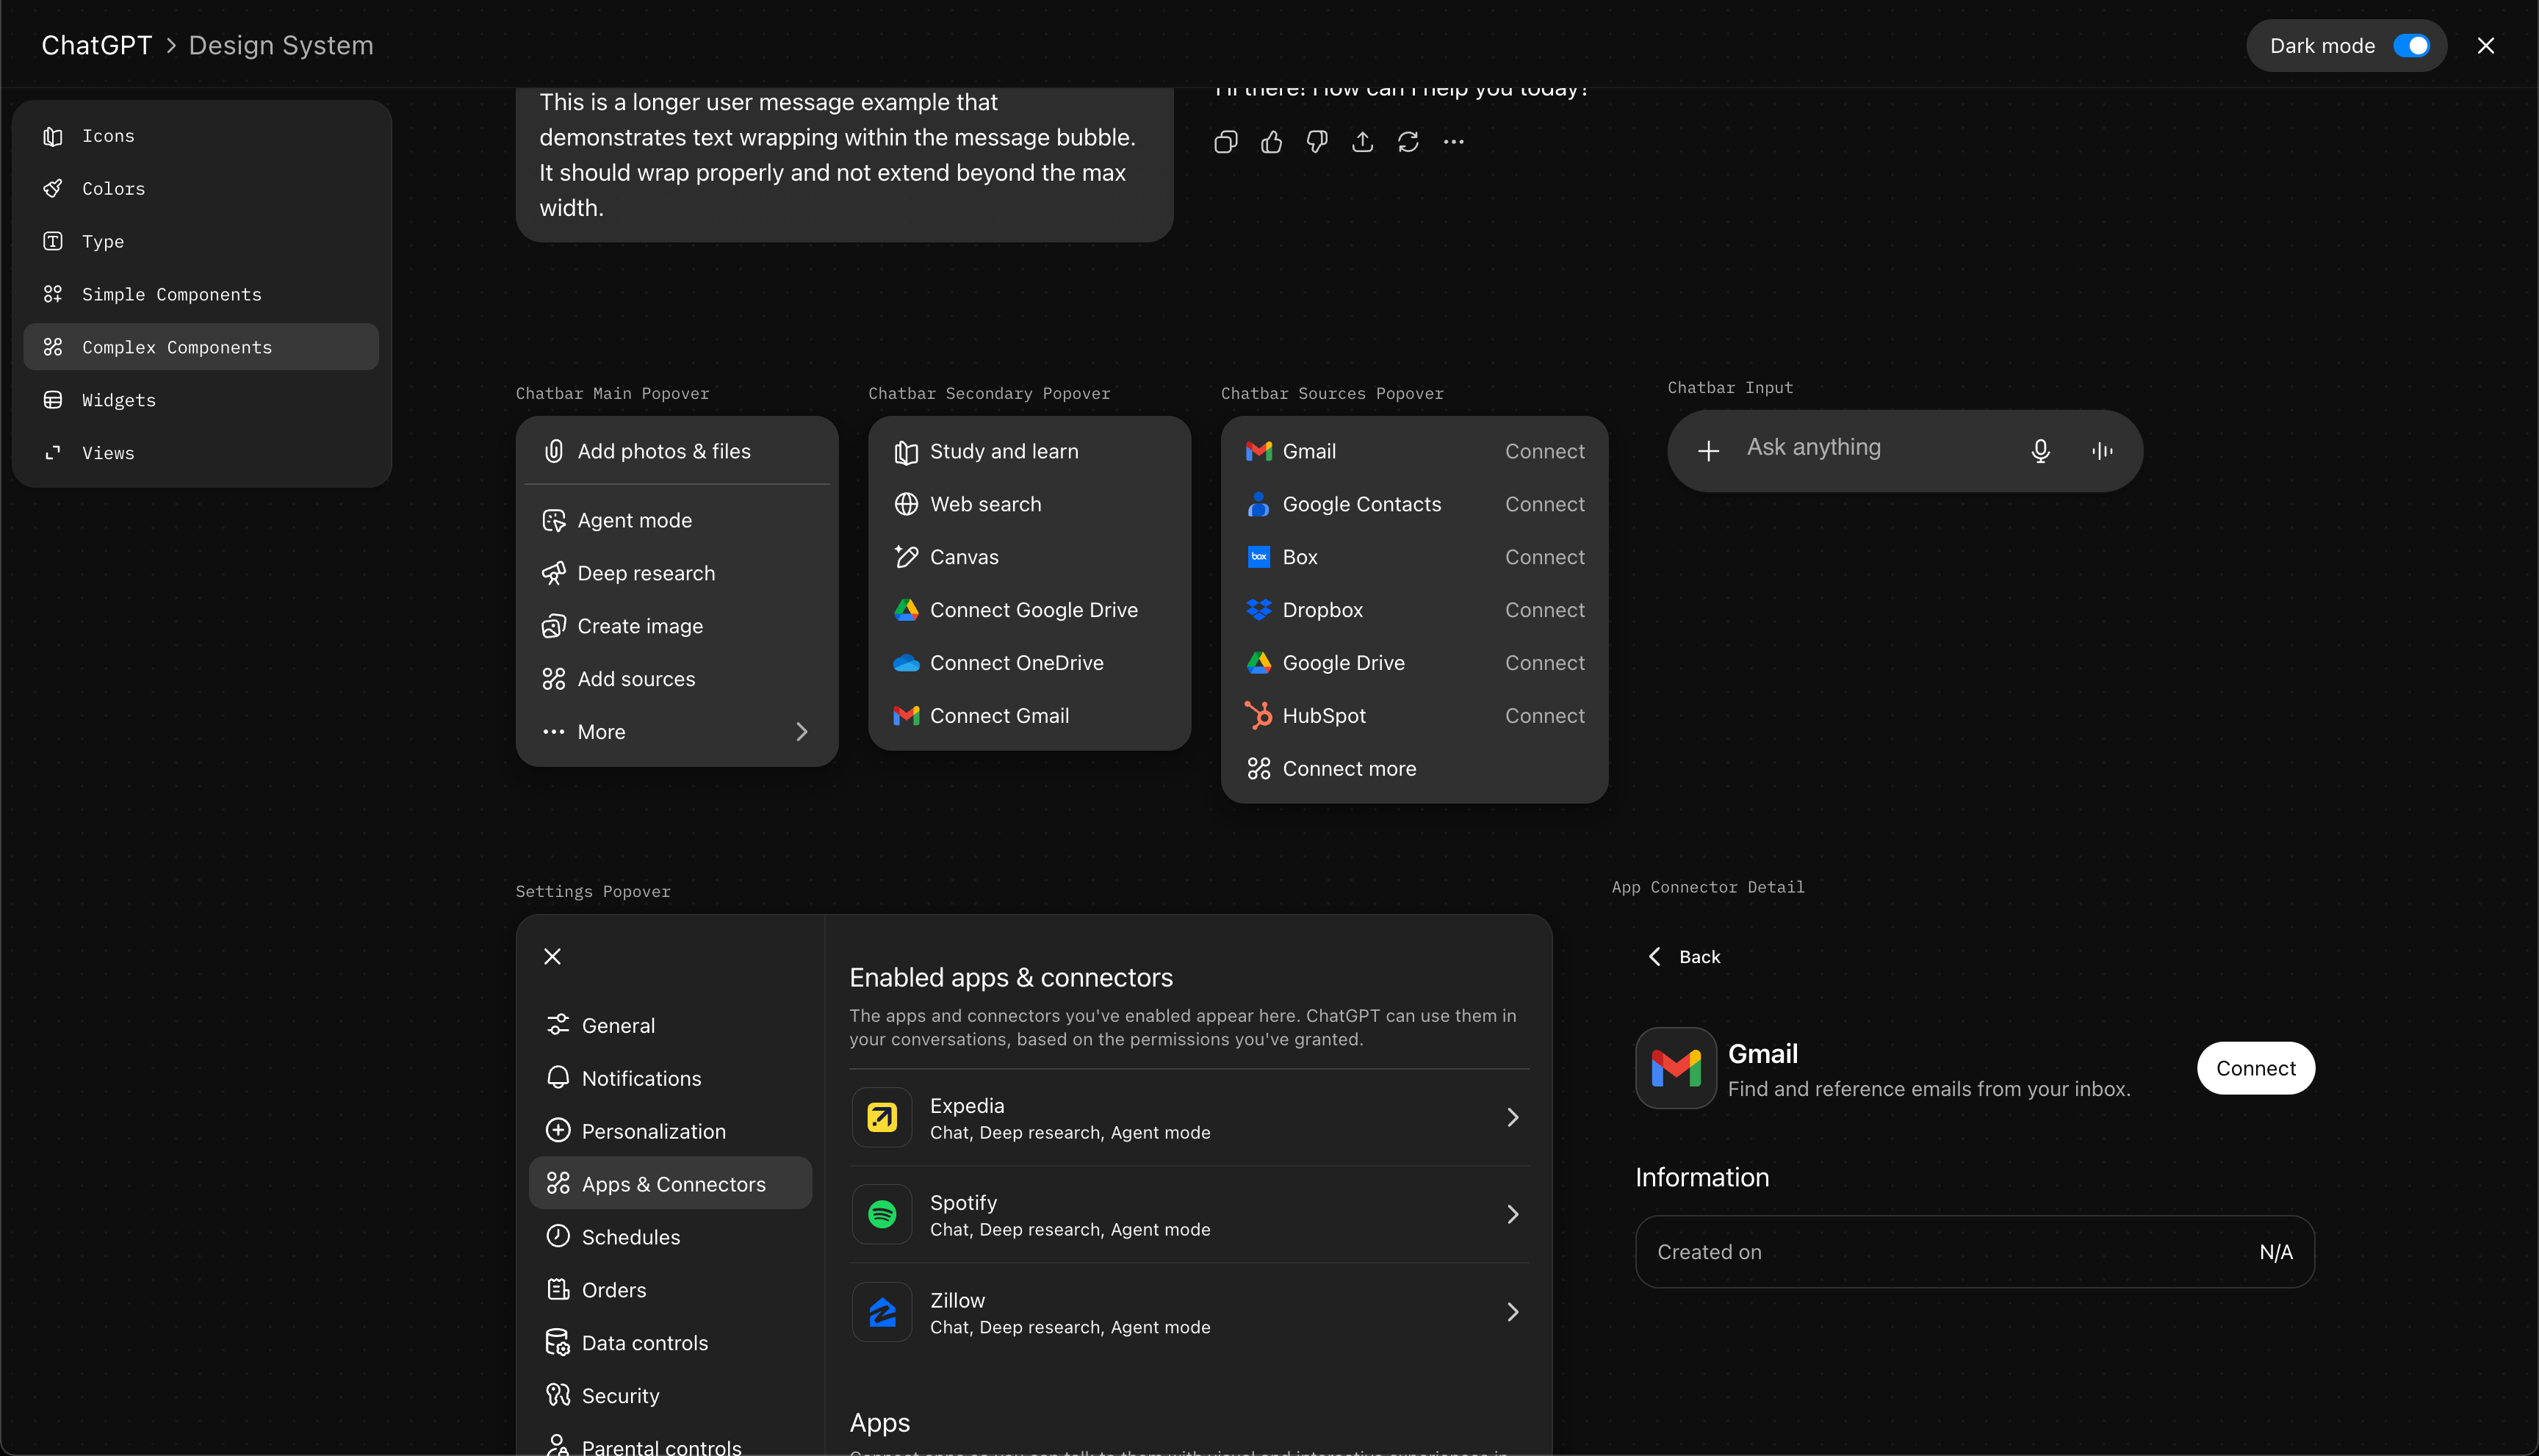Click the share upload icon
Viewport: 2539px width, 1456px height.
coord(1362,142)
